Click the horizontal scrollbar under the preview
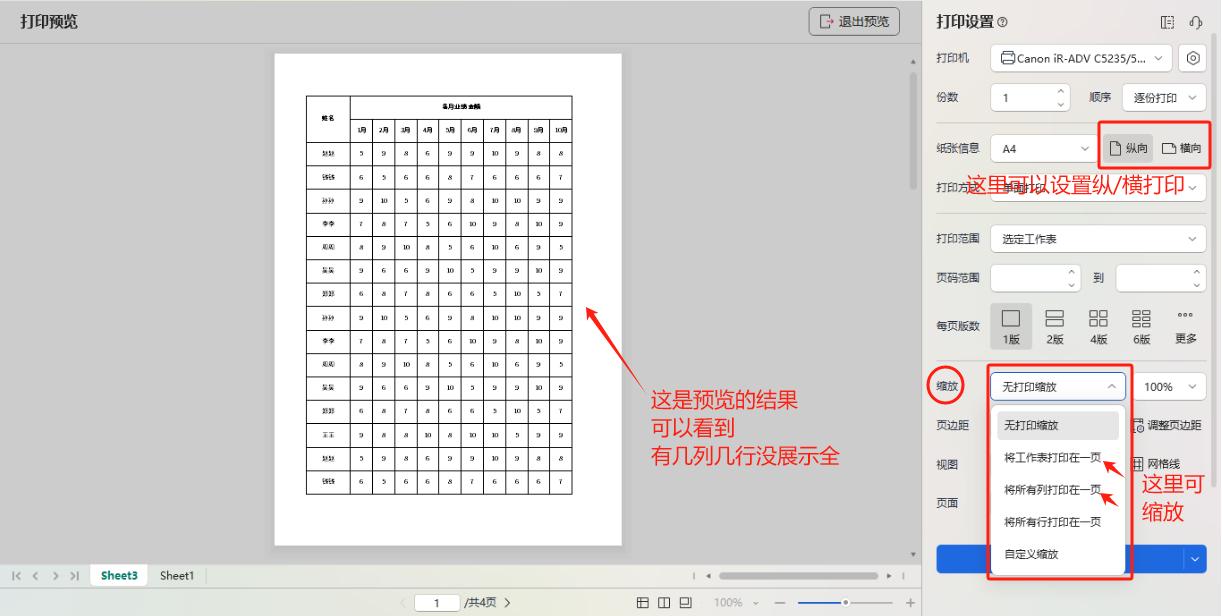This screenshot has width=1222, height=616. (x=799, y=576)
